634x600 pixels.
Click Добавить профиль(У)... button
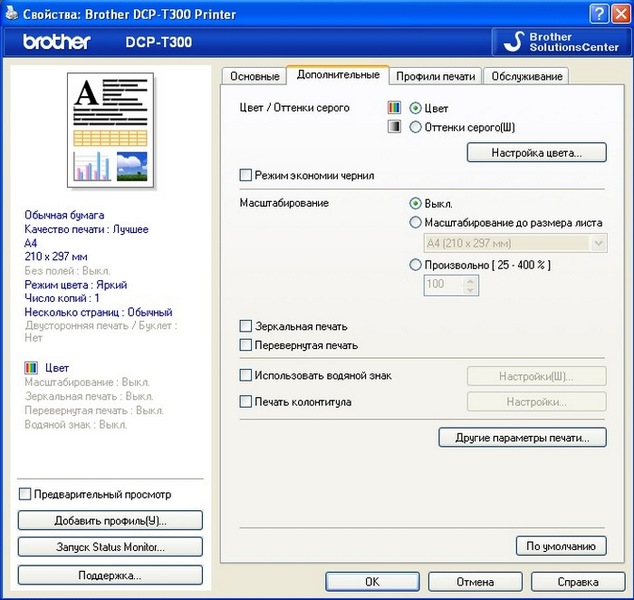pos(110,520)
